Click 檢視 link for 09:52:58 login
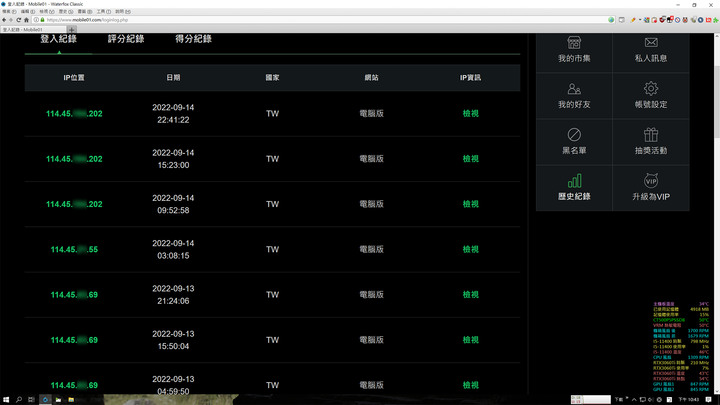The height and width of the screenshot is (405, 720). pyautogui.click(x=471, y=204)
